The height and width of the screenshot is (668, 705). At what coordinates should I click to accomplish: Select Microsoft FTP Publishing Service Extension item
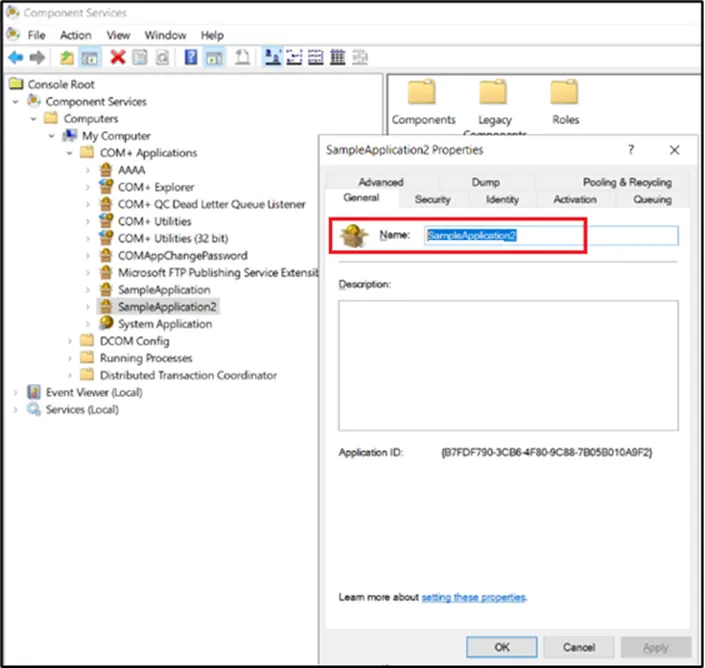click(218, 272)
